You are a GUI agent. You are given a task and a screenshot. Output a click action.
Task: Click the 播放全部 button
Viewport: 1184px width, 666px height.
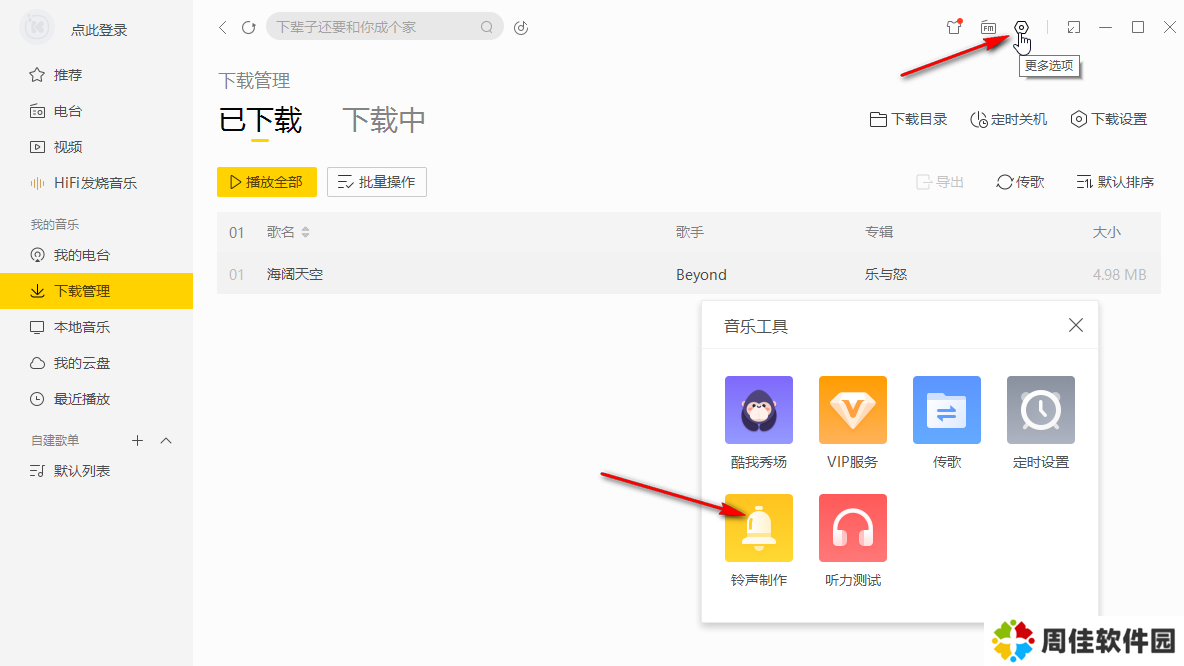266,182
